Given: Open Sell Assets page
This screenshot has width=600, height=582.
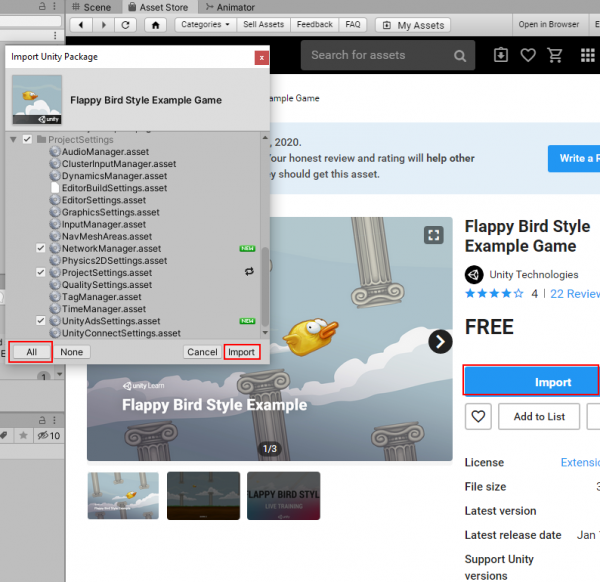Looking at the screenshot, I should point(263,24).
